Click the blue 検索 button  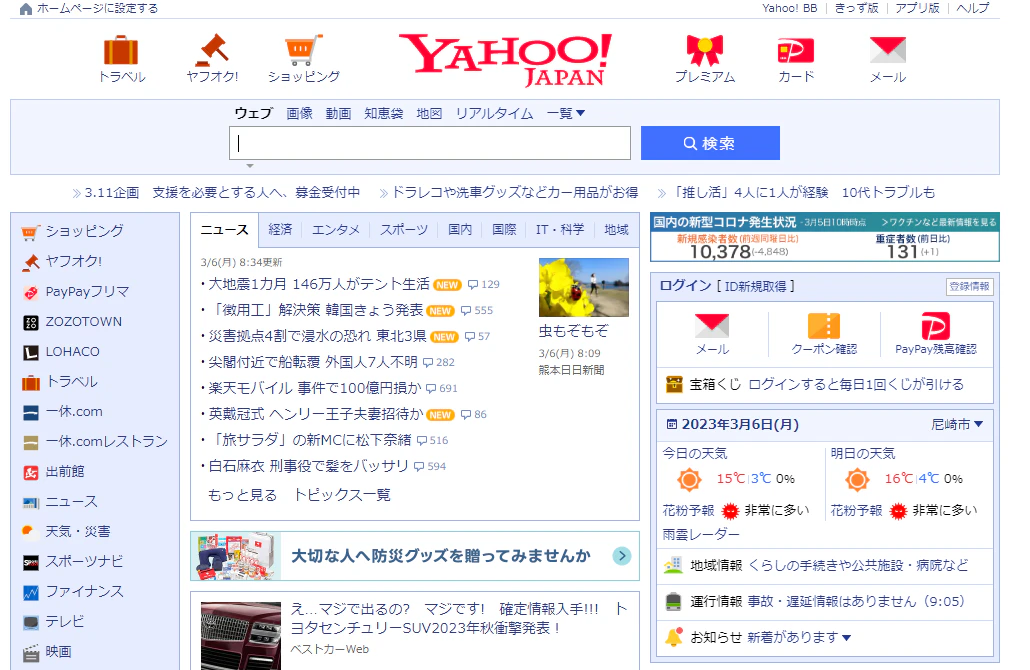(x=710, y=143)
